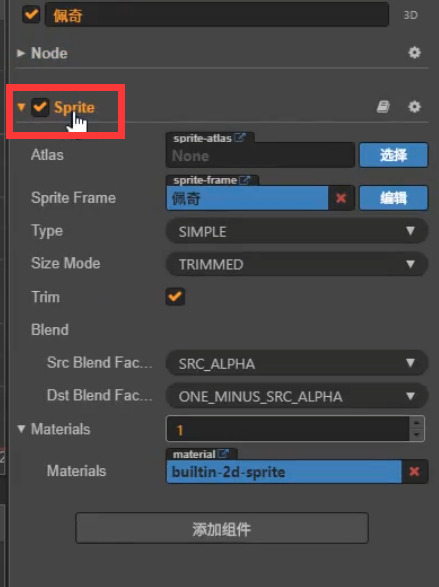Click the sprite-frame external link icon

[244, 180]
